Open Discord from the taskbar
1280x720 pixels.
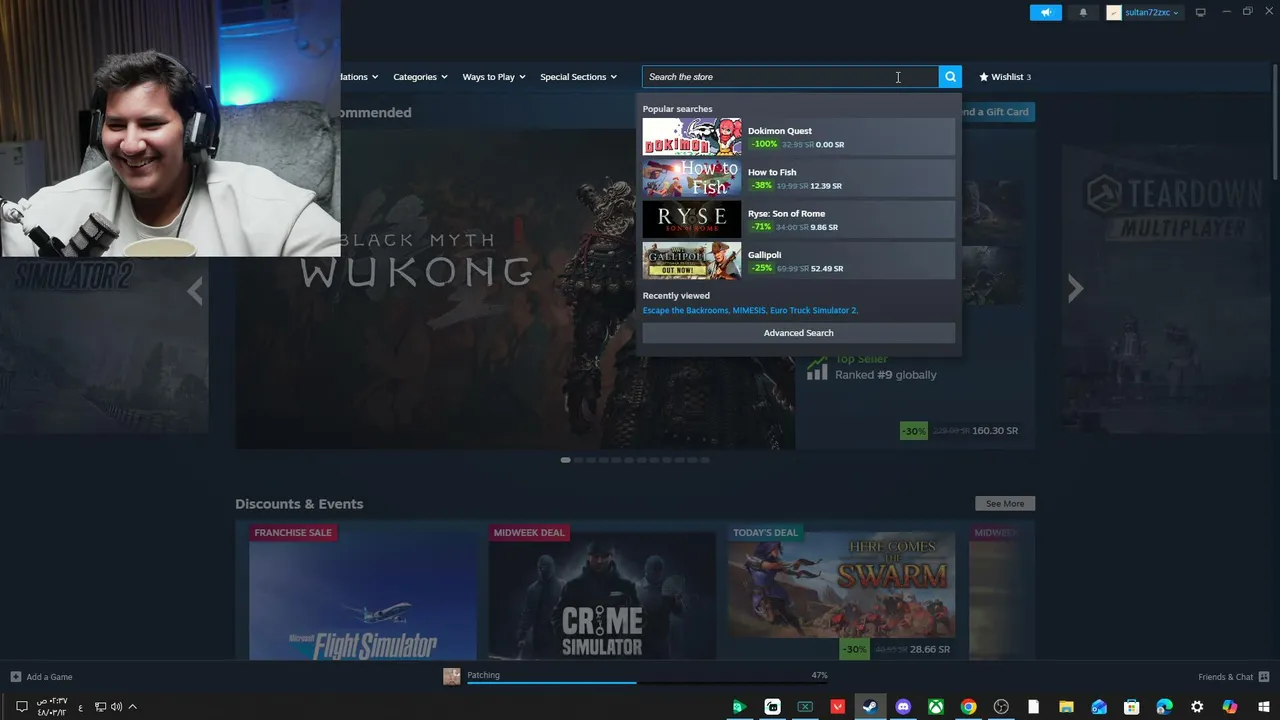(x=903, y=707)
